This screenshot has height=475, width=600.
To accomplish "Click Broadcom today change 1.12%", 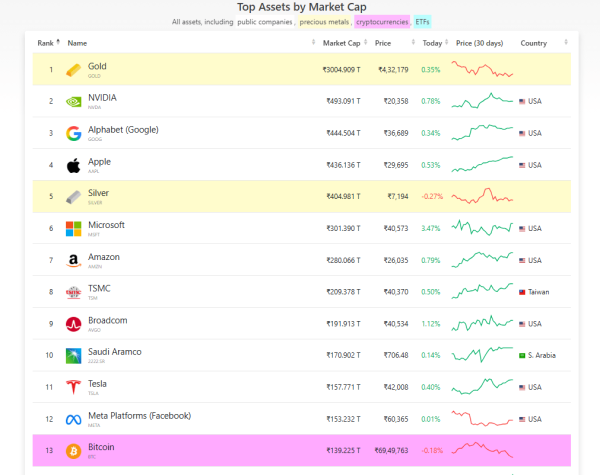I will [x=431, y=324].
